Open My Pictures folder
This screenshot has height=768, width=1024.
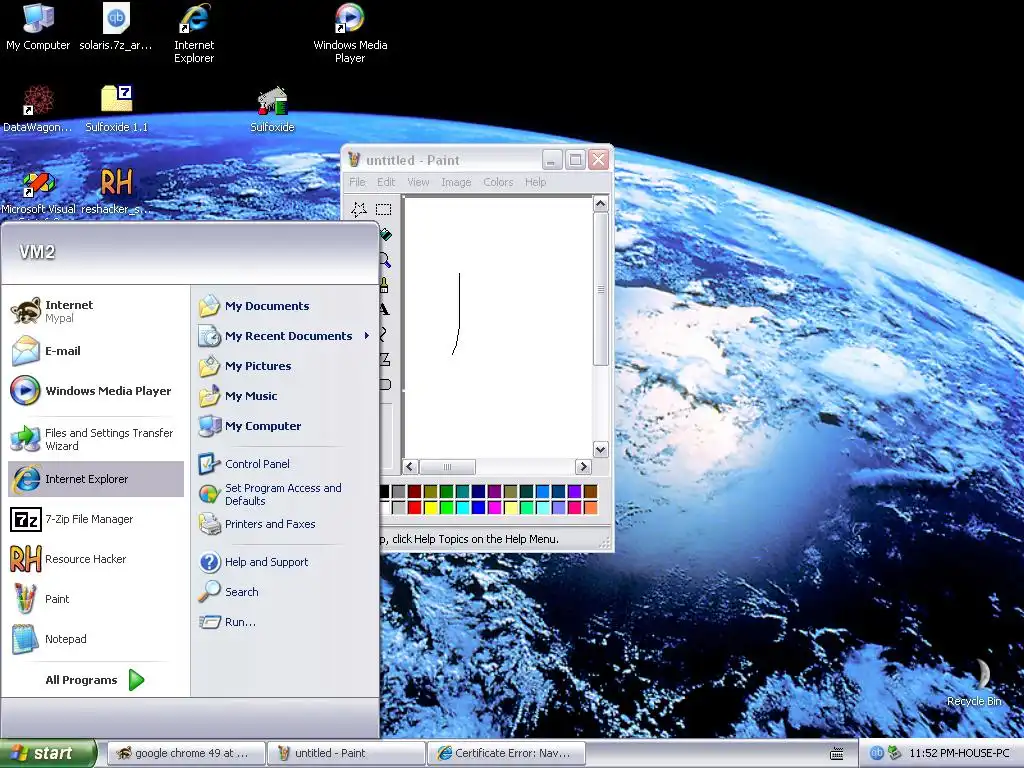pos(284,366)
